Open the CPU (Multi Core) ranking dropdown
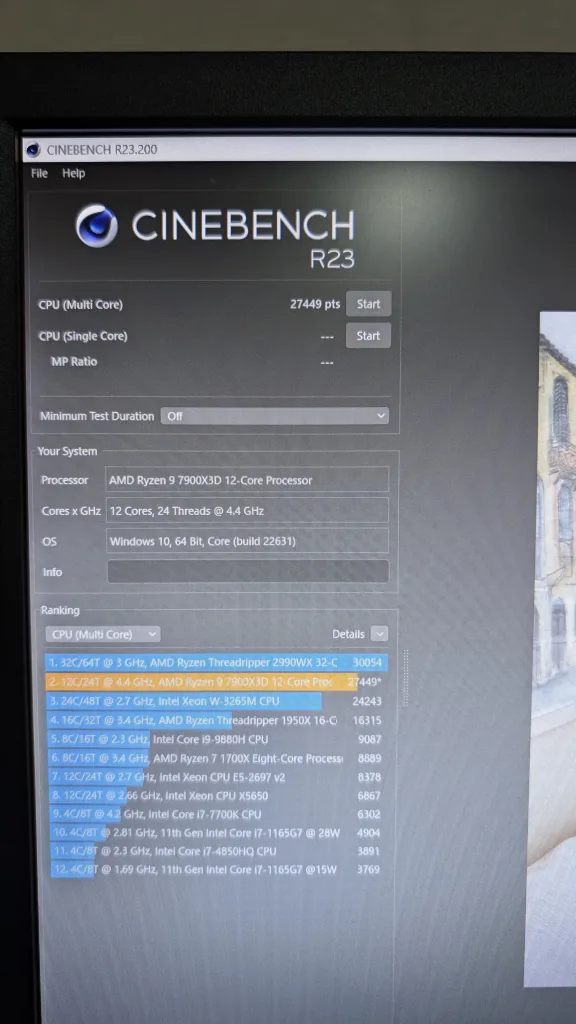Screen dimensions: 576x1024 [103, 634]
